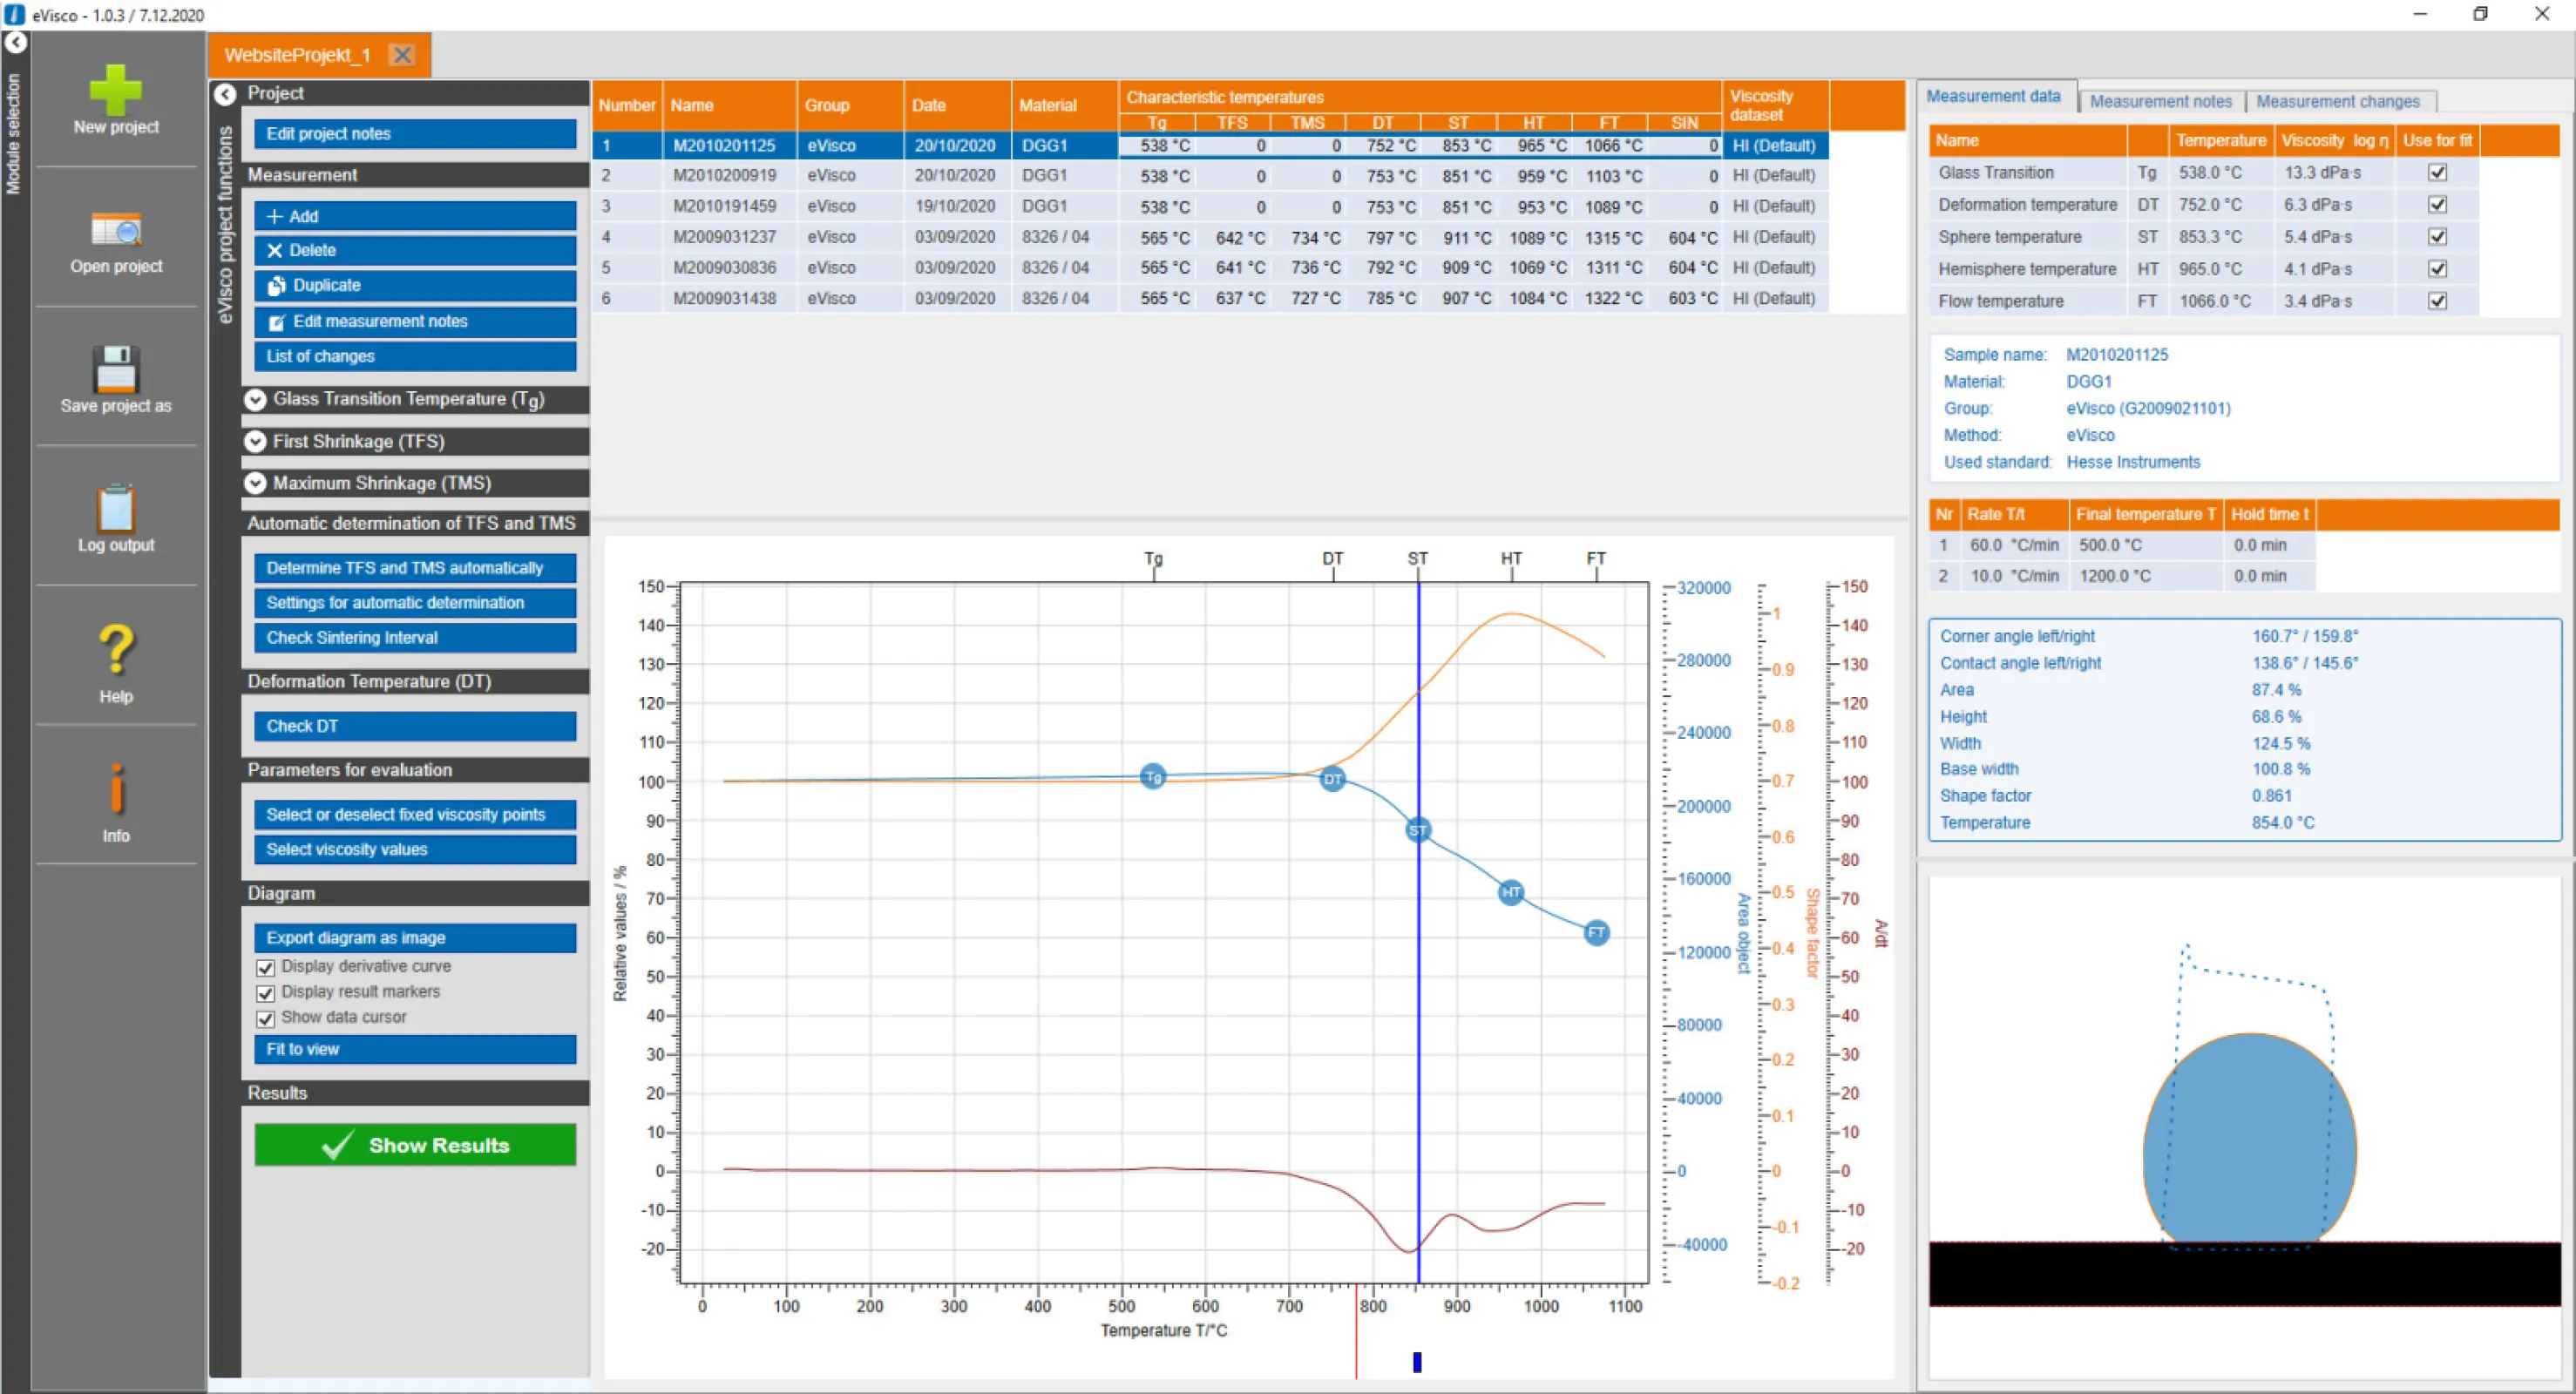2576x1394 pixels.
Task: Open the Measurement changes tab
Action: coord(2339,100)
